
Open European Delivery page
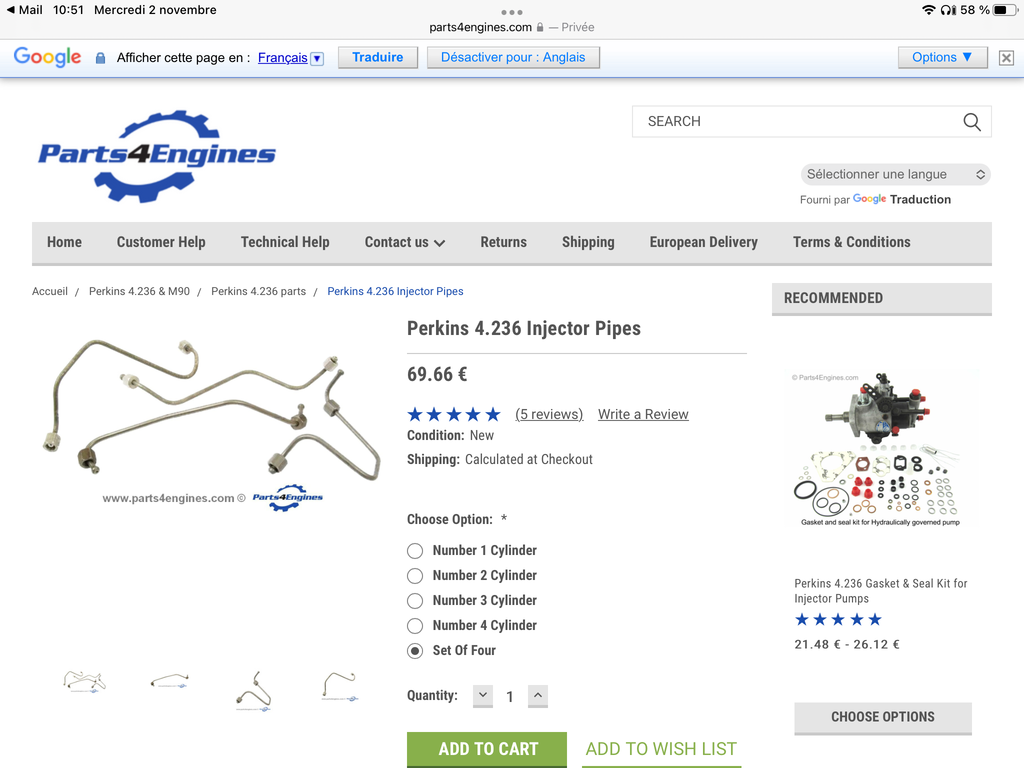tap(703, 242)
